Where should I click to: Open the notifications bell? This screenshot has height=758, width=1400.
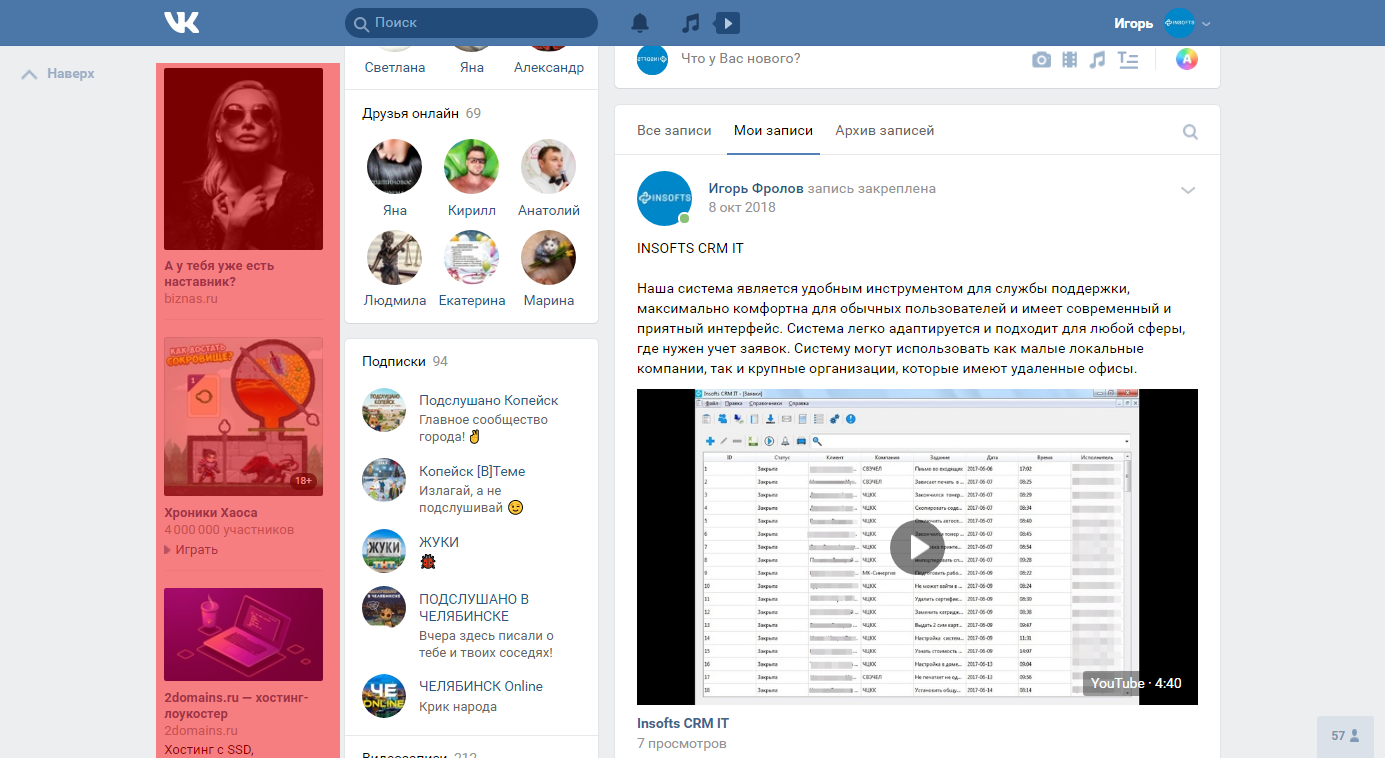[640, 23]
